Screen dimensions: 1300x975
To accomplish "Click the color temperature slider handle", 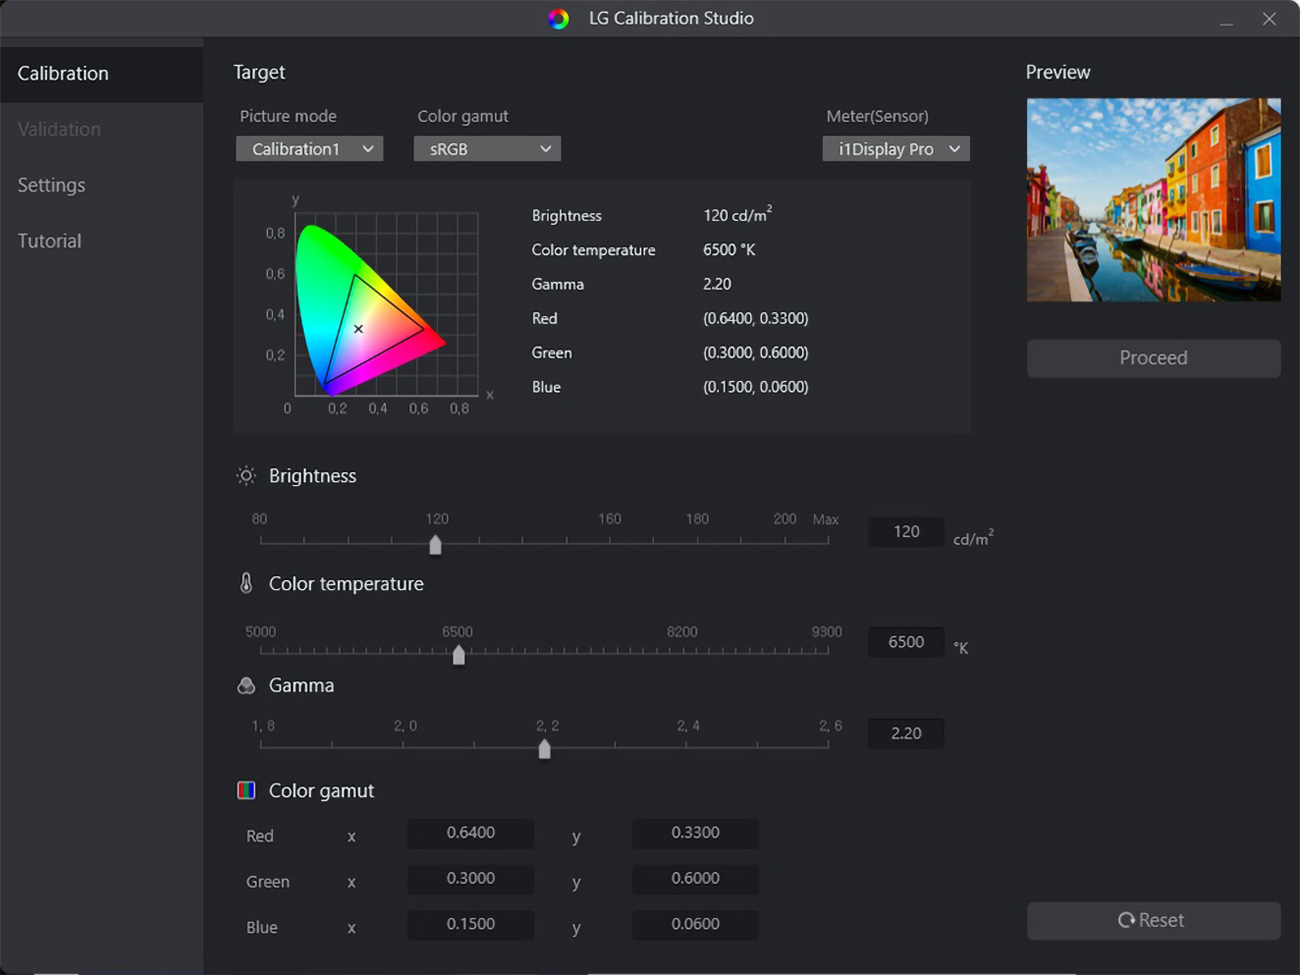I will (458, 654).
